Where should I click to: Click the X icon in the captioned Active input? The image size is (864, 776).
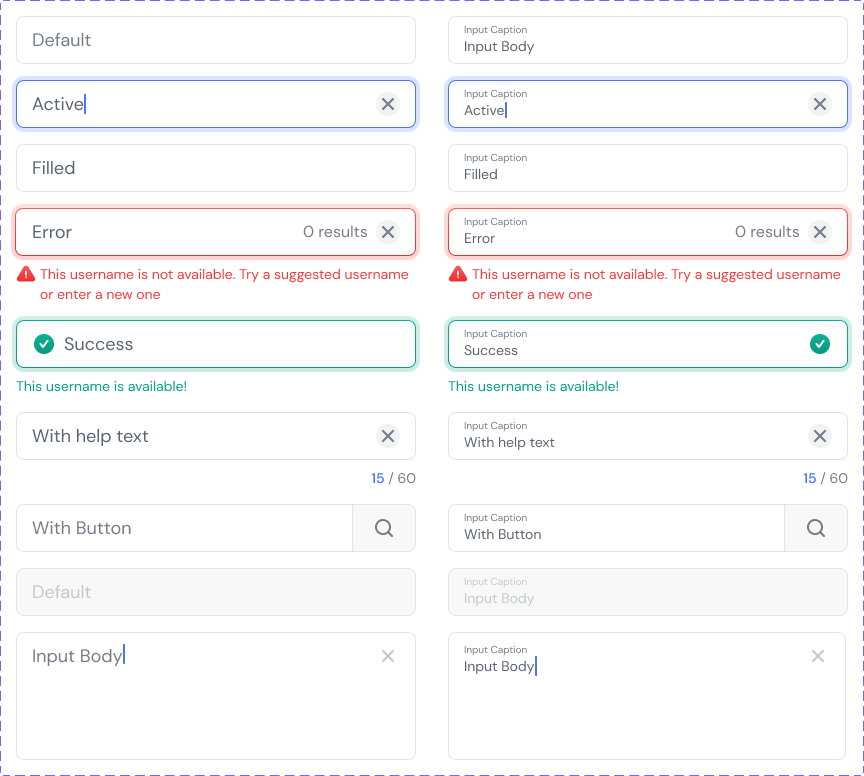(820, 104)
